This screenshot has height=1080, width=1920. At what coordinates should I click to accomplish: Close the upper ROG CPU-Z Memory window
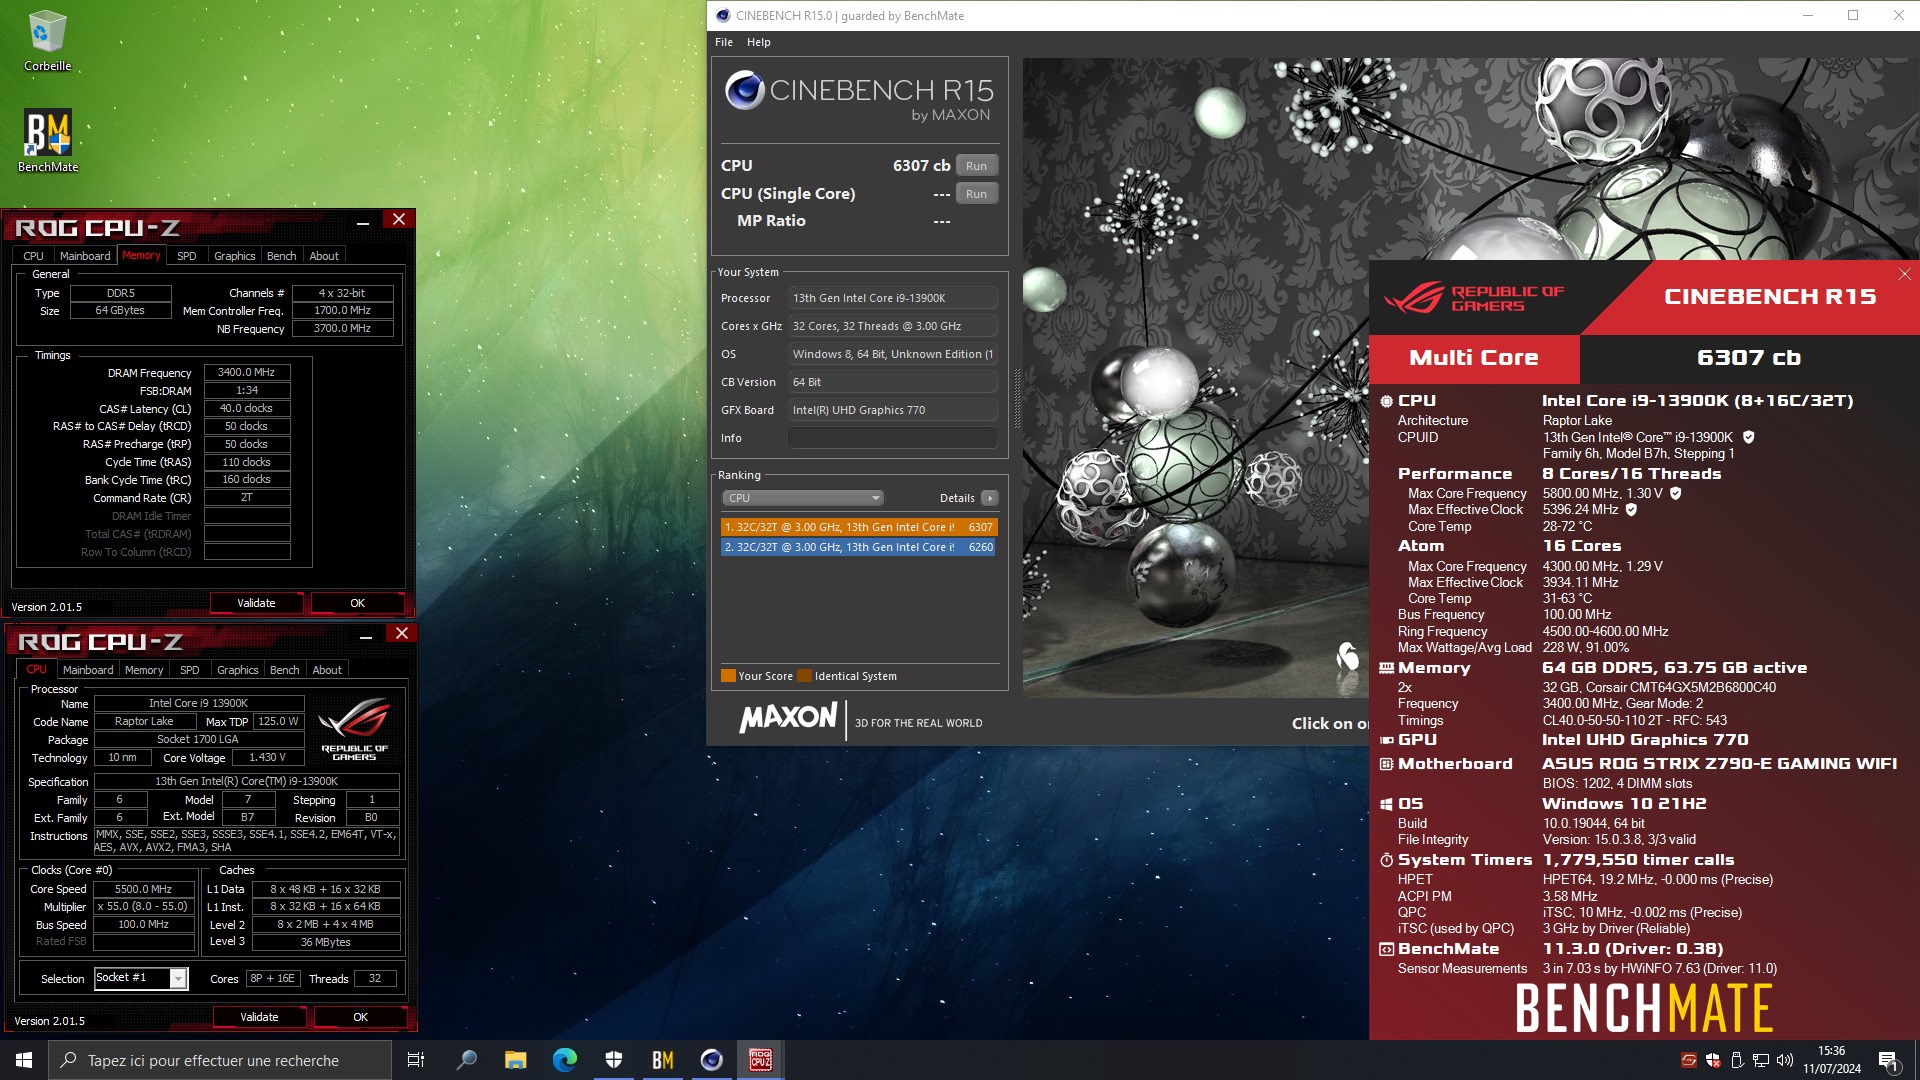(x=399, y=219)
